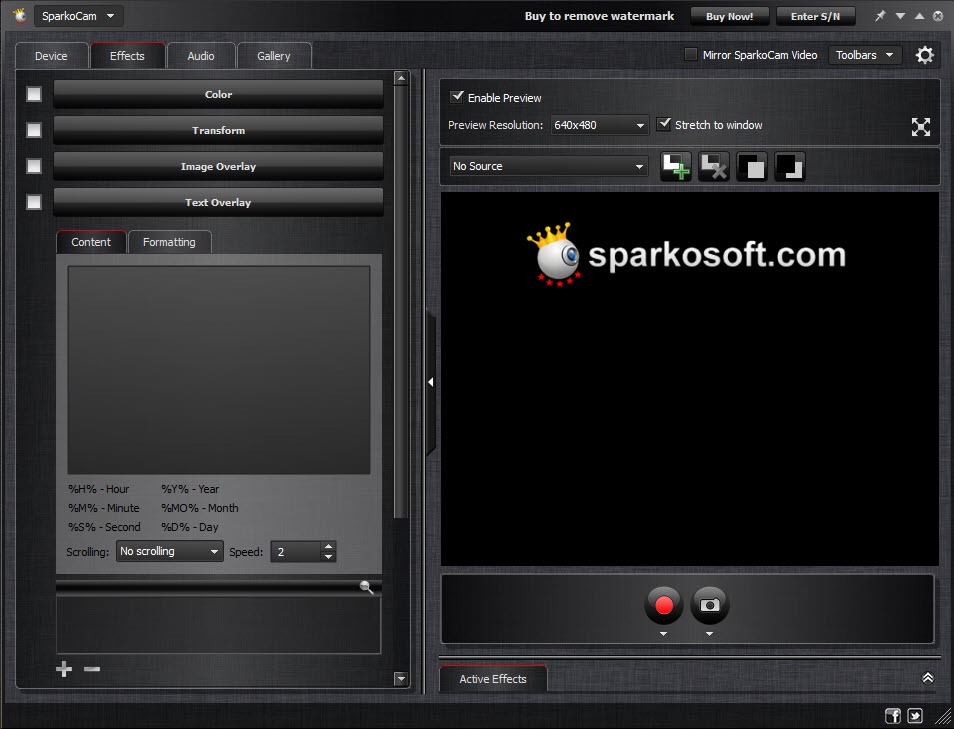
Task: Collapse the left panel with the arrow handle
Action: click(x=431, y=382)
